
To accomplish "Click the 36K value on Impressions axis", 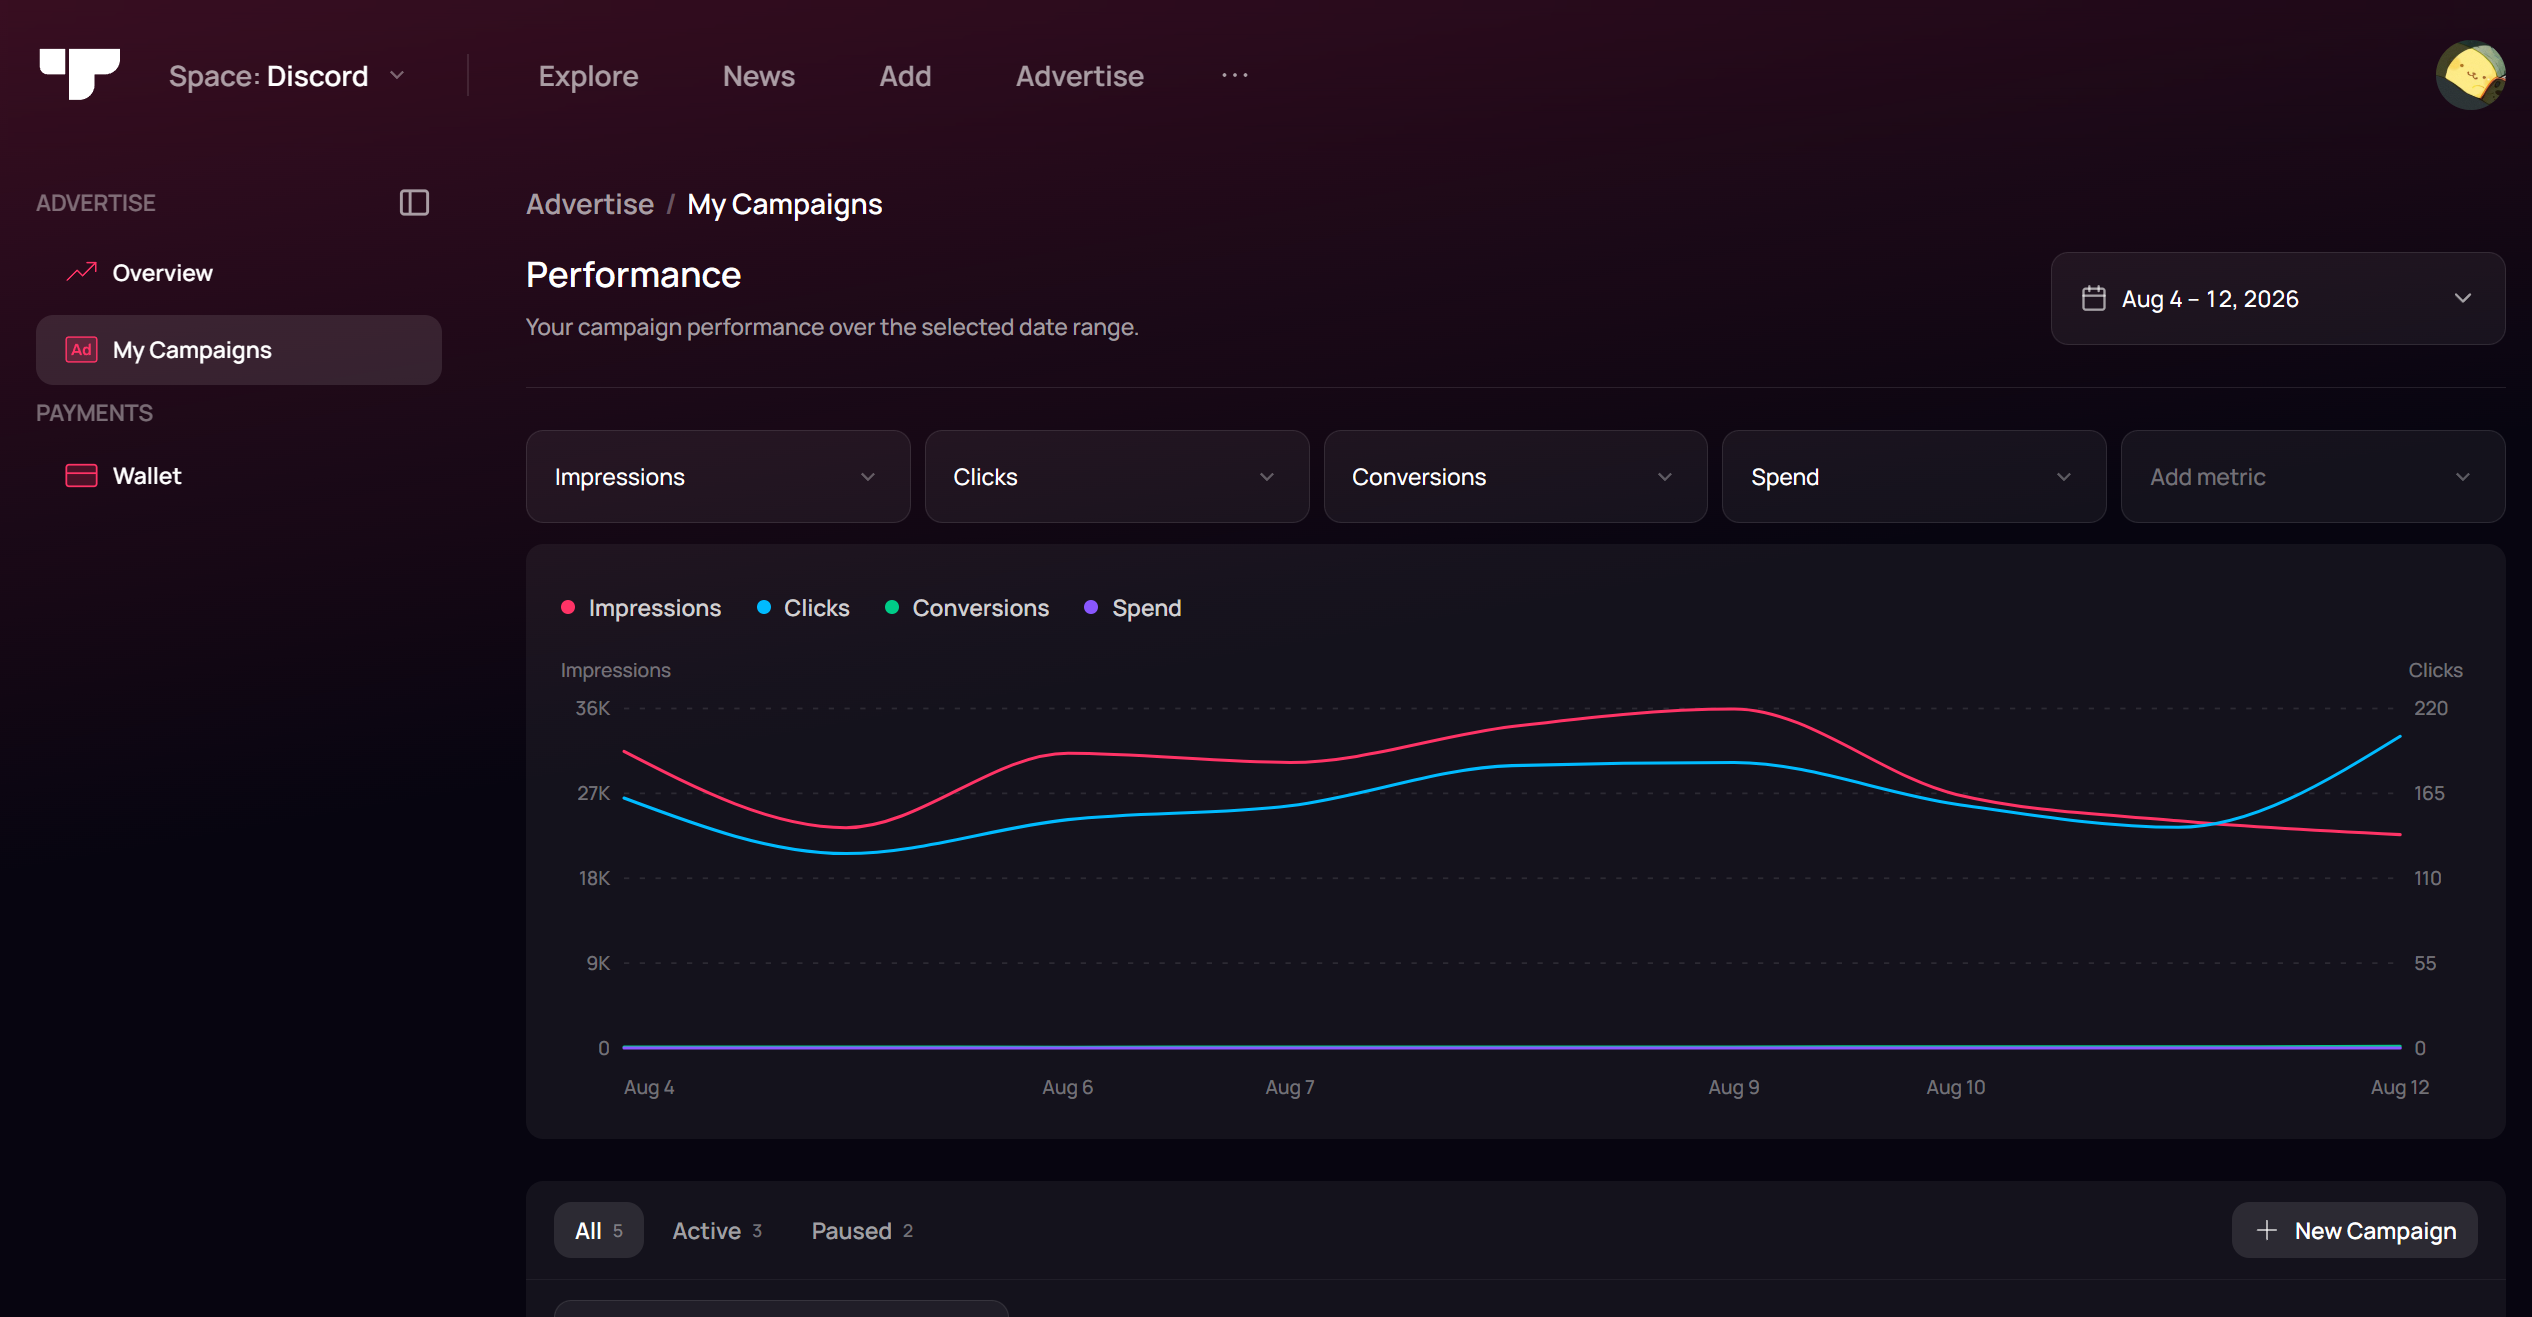I will [x=592, y=708].
